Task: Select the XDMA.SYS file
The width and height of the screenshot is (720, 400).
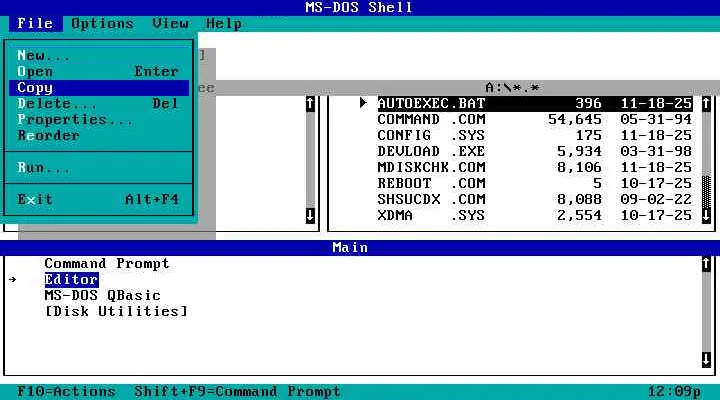Action: [535, 215]
